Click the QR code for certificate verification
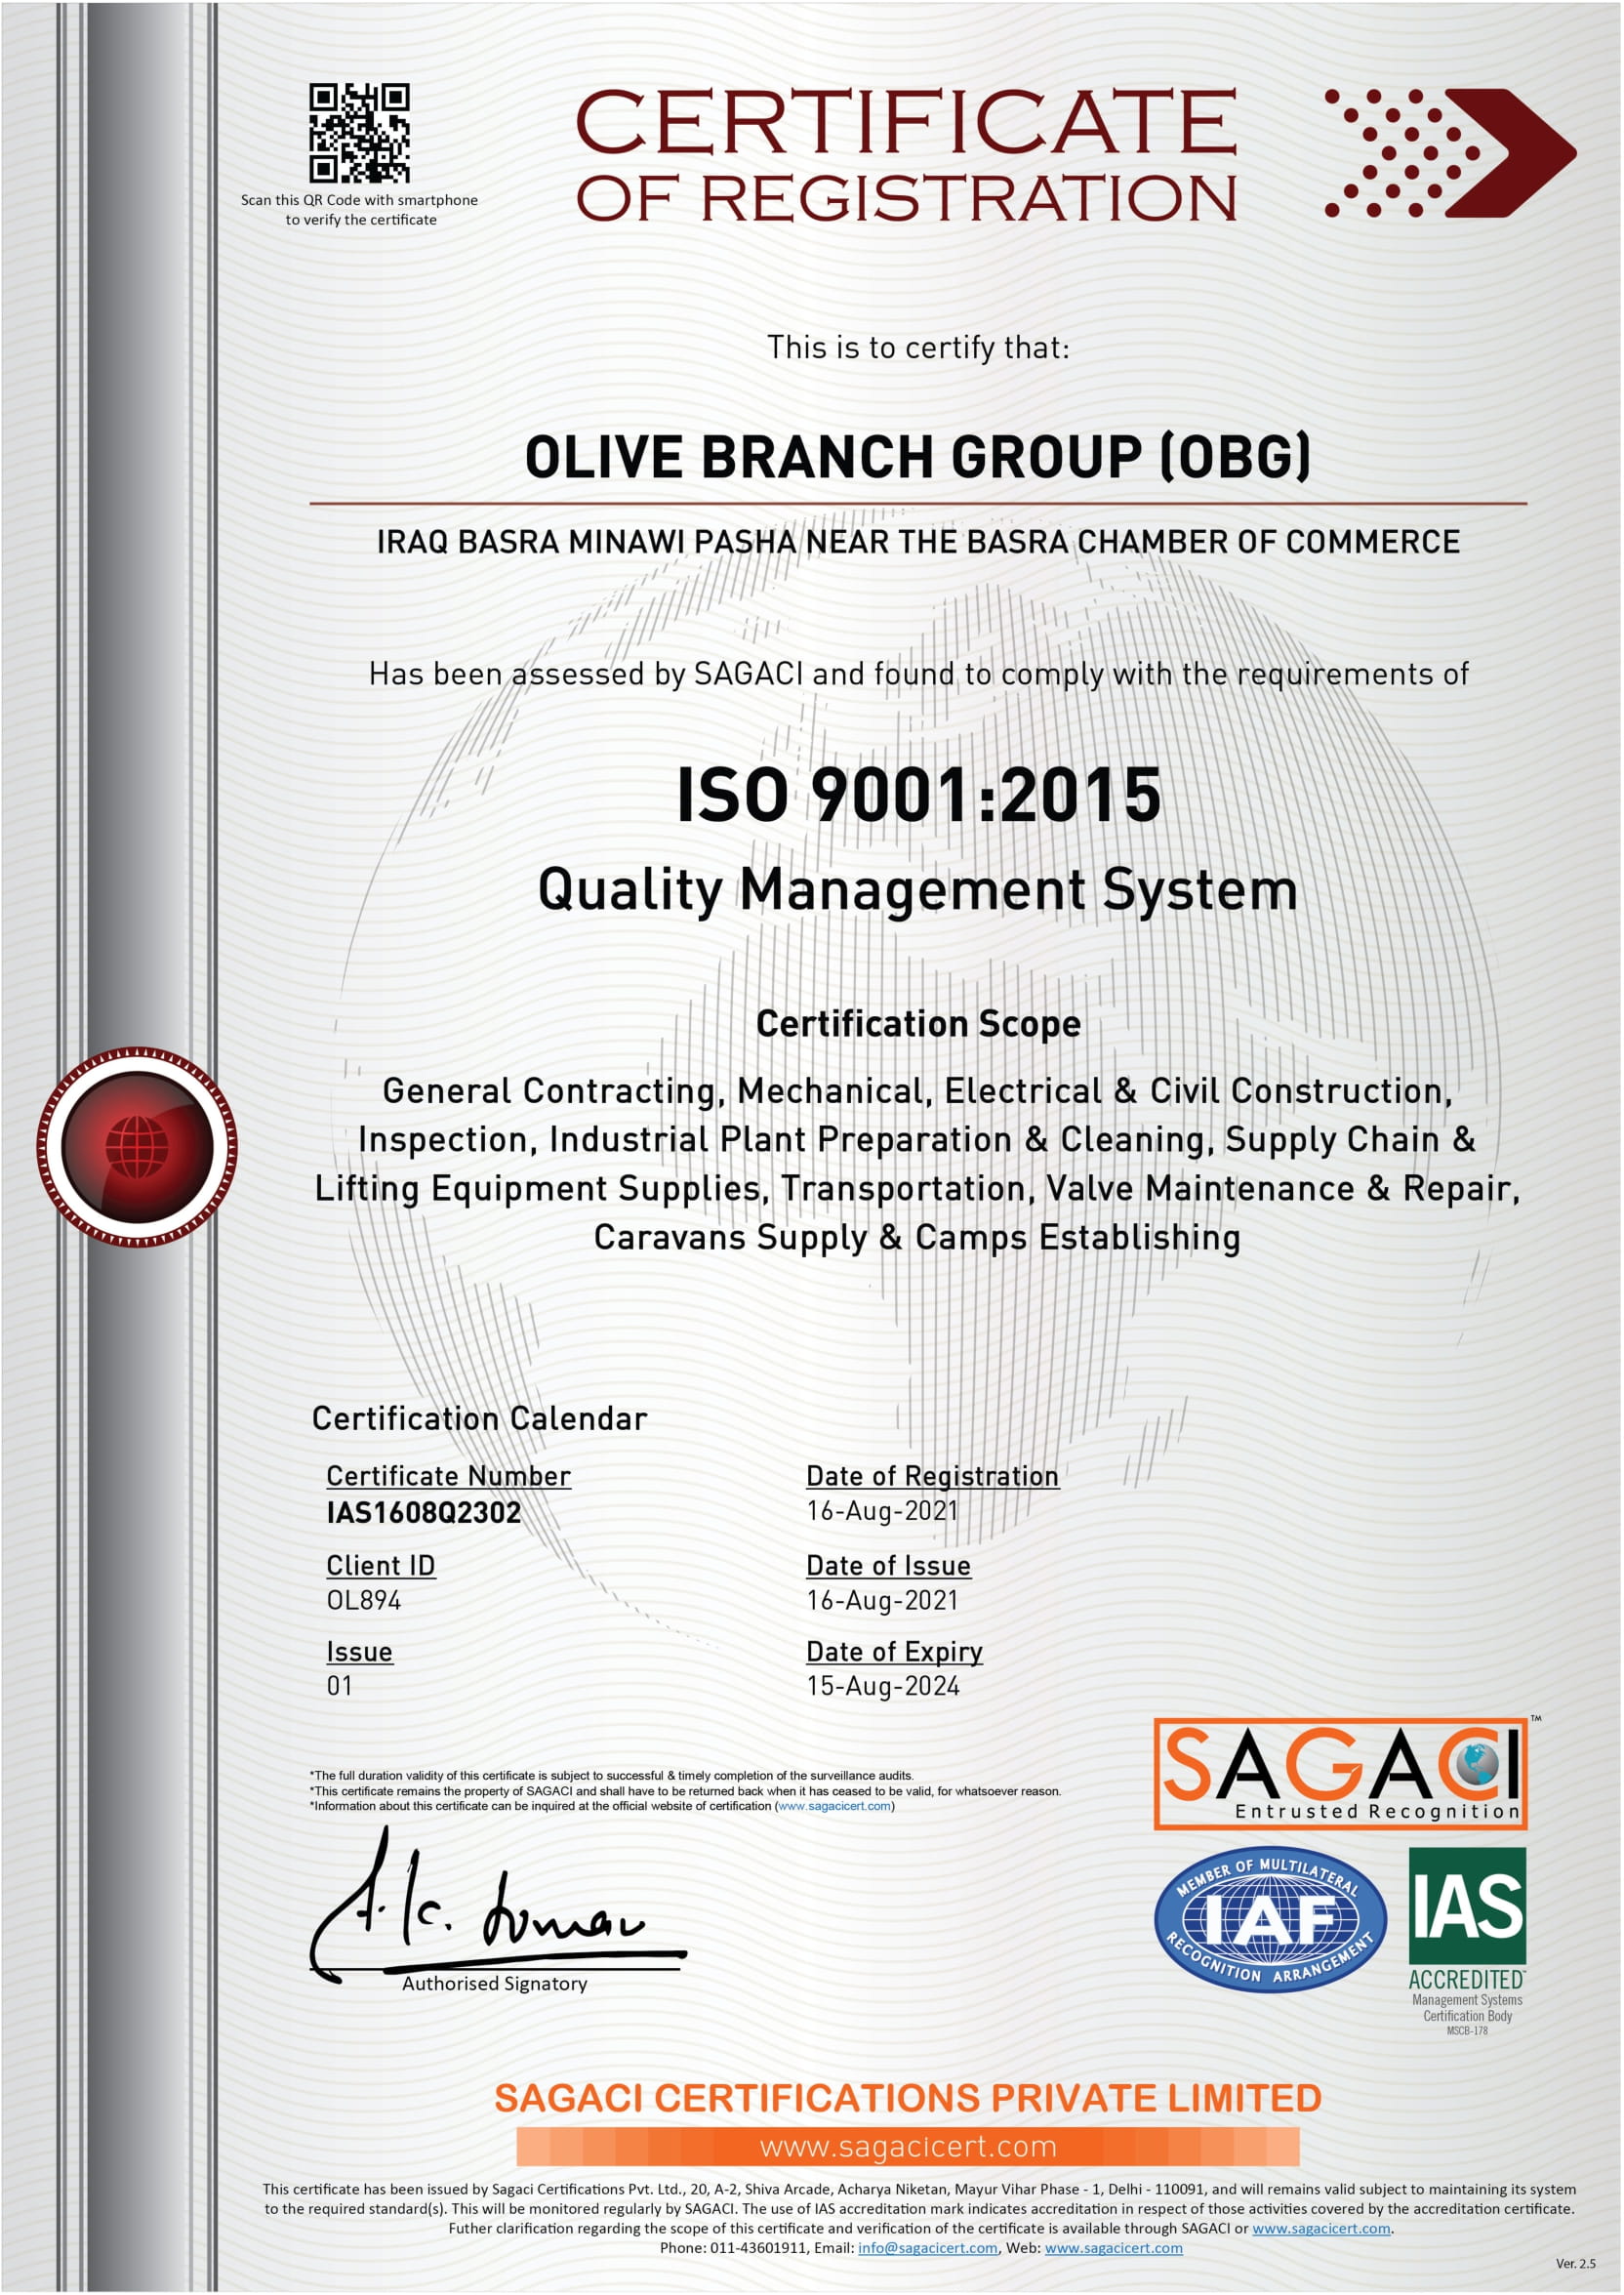Screen dimensions: 1624x2295 (x=359, y=133)
